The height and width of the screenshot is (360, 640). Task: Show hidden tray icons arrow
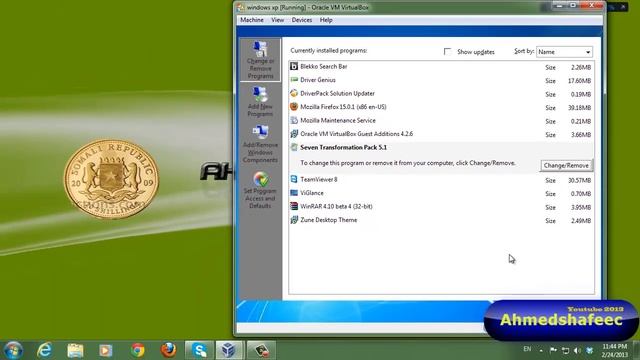[541, 350]
